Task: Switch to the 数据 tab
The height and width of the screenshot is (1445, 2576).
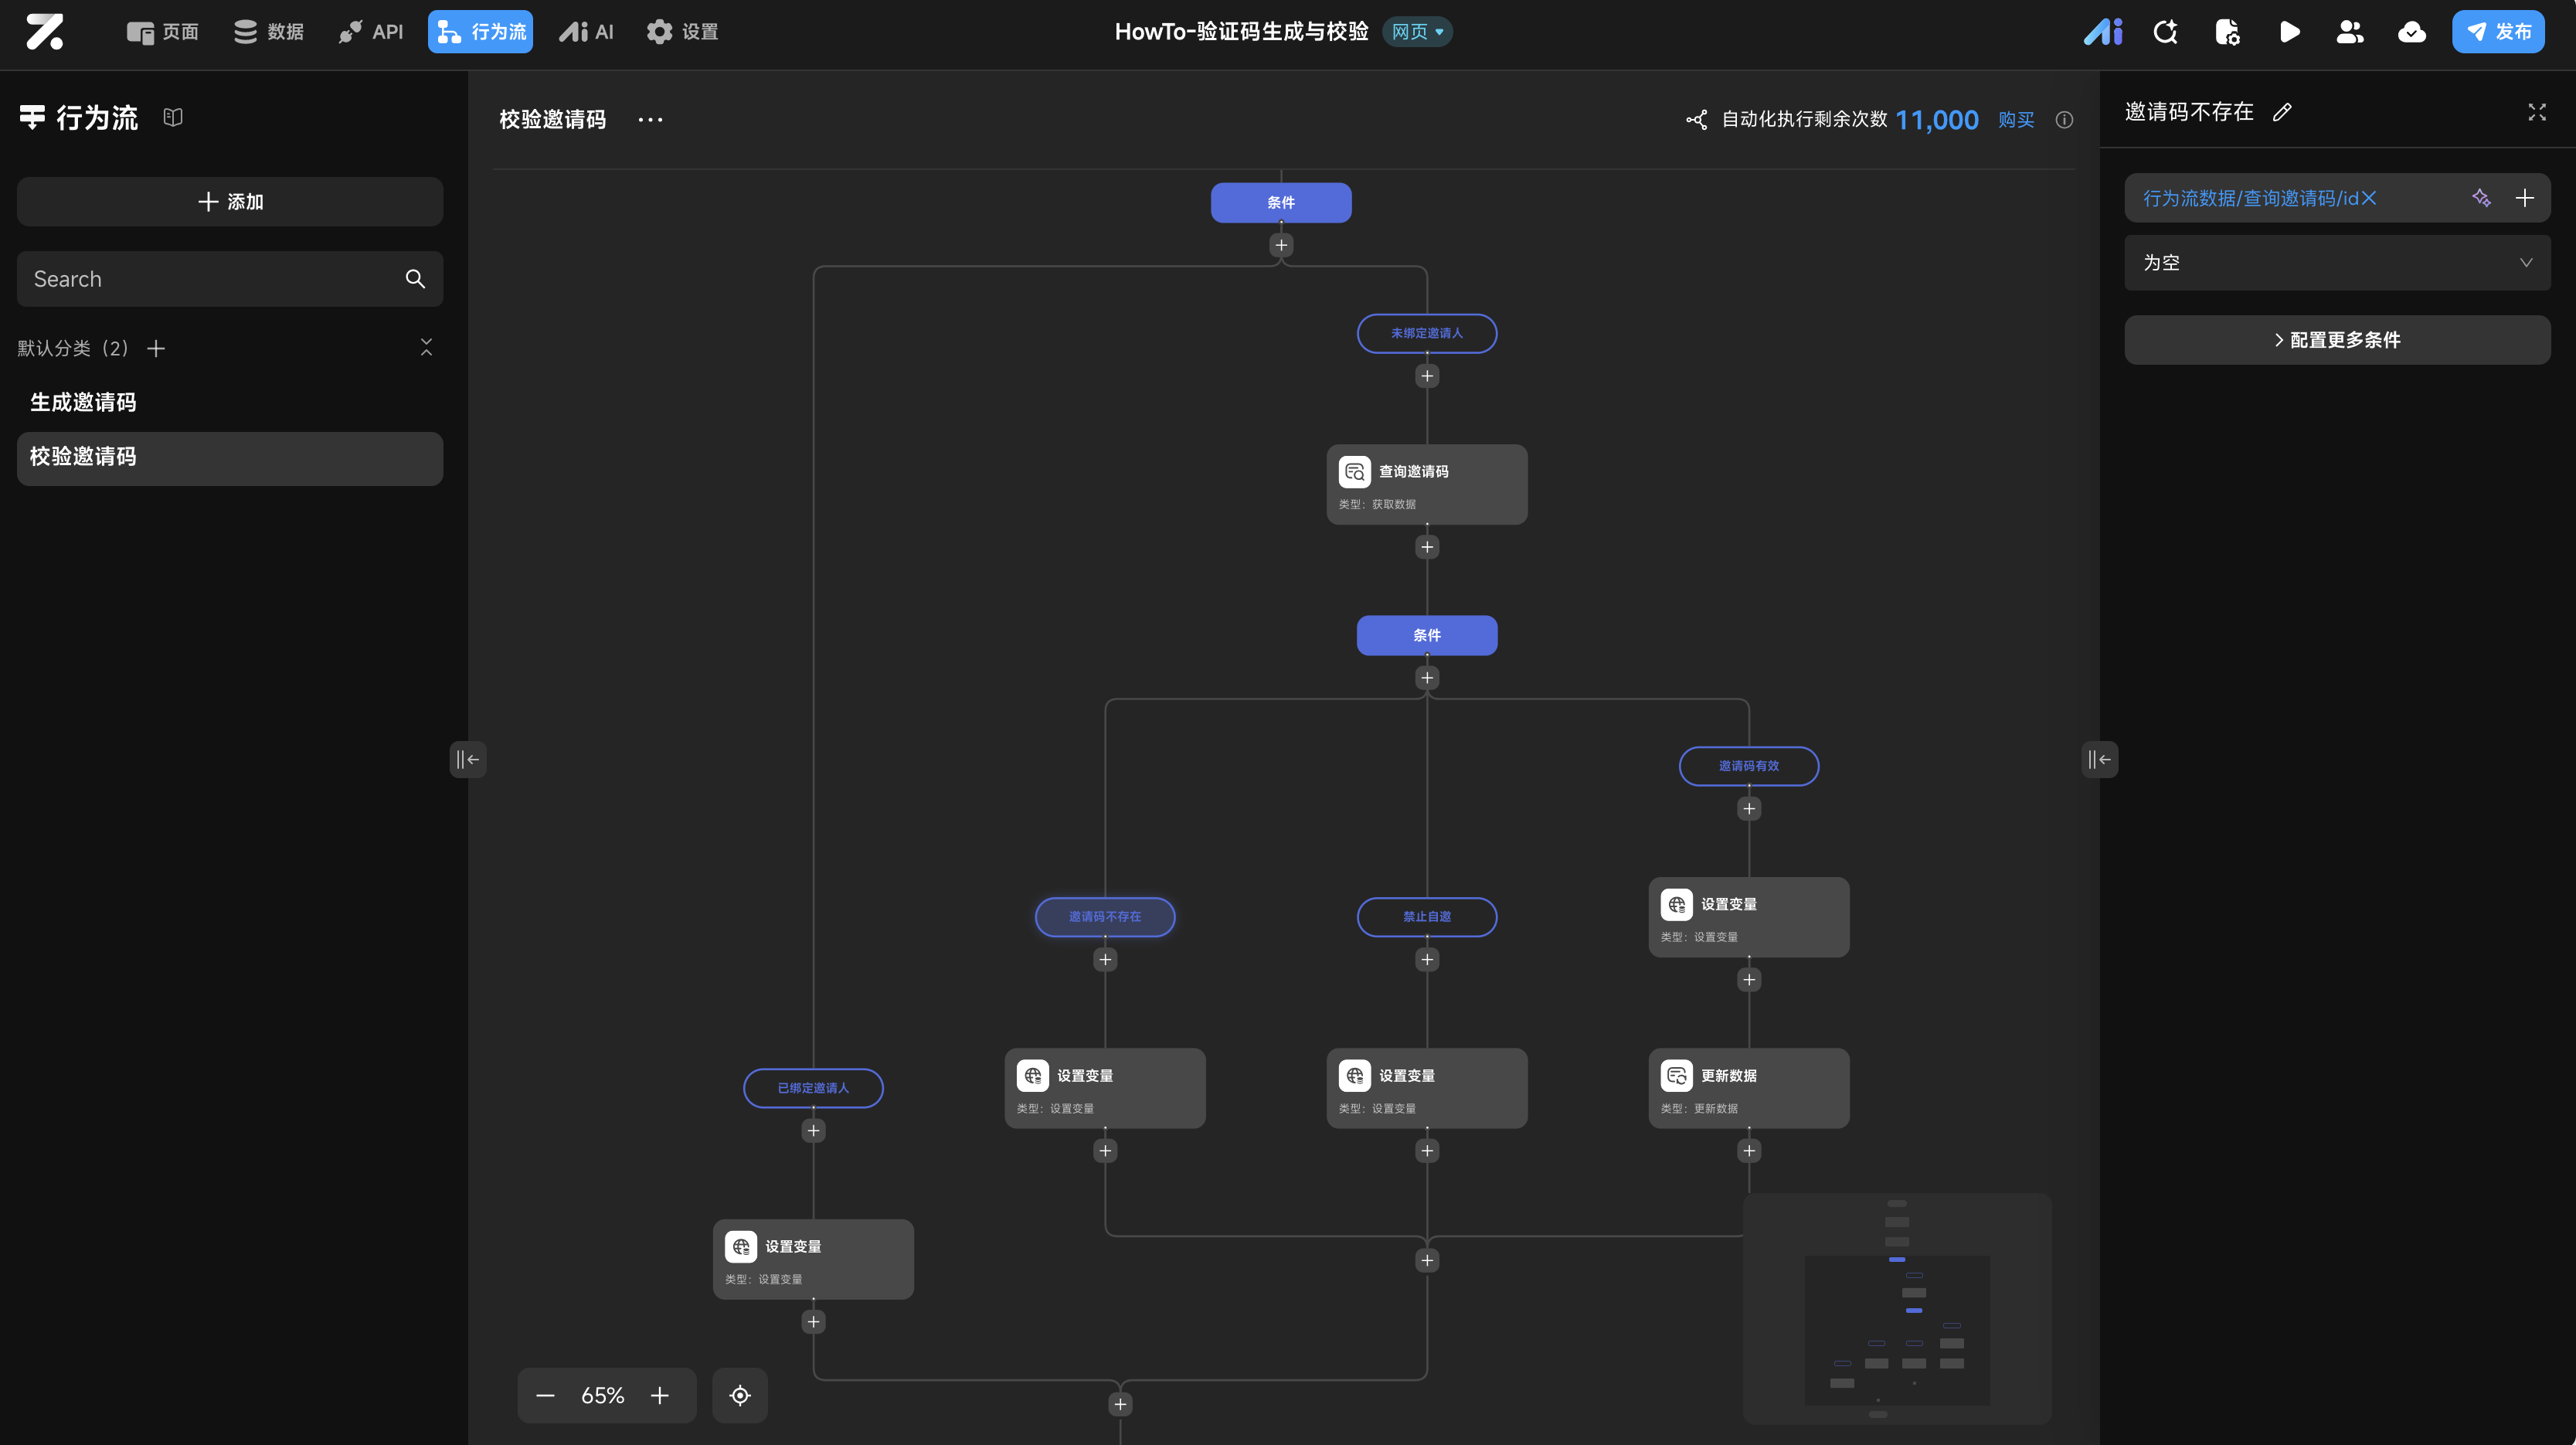Action: [268, 32]
